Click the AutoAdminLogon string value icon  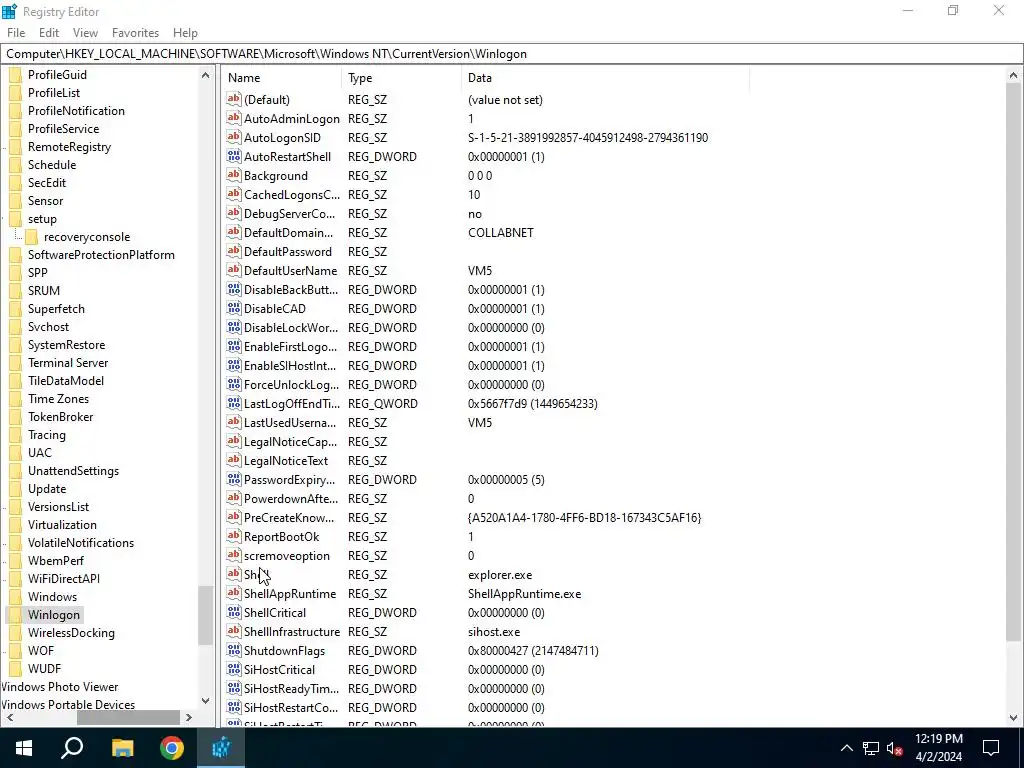[234, 118]
